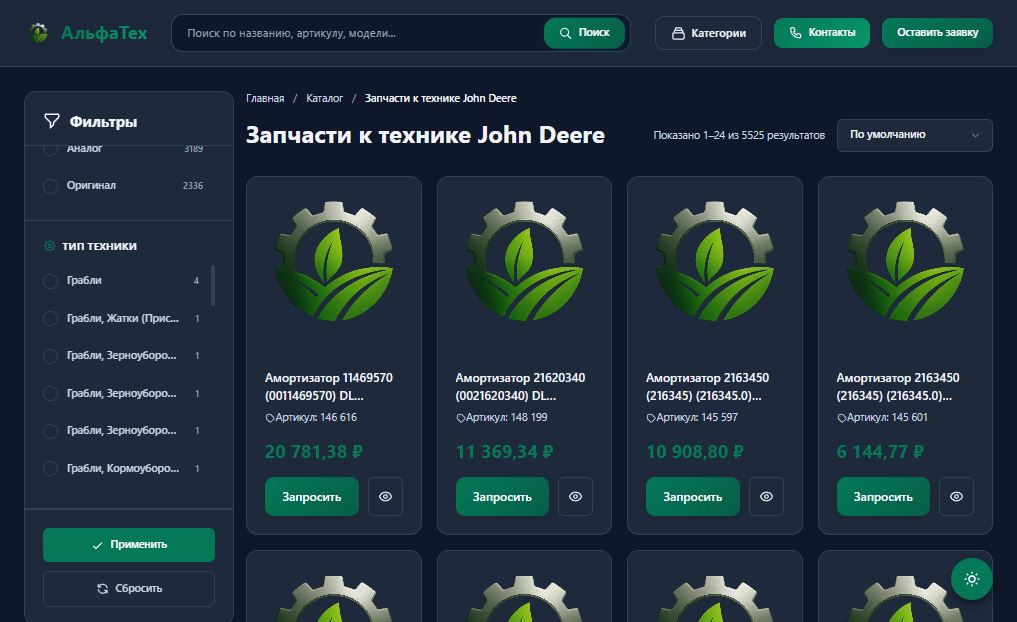The width and height of the screenshot is (1017, 622).
Task: Go to Каталог breadcrumb
Action: [324, 98]
